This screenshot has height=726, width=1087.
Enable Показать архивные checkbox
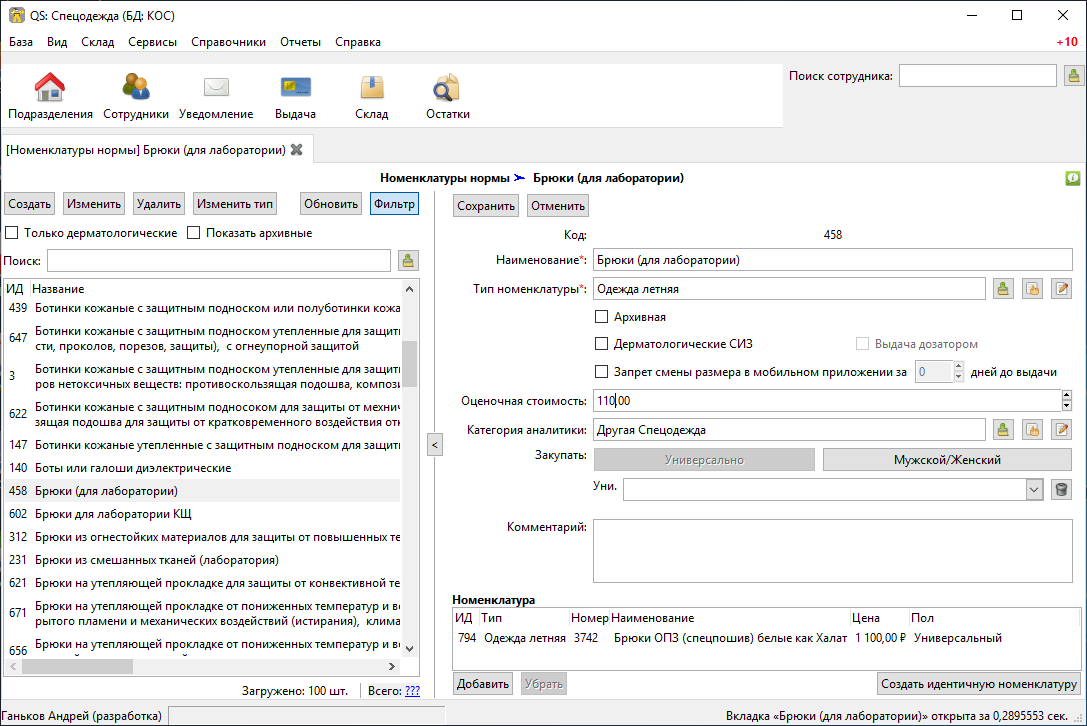click(x=193, y=233)
